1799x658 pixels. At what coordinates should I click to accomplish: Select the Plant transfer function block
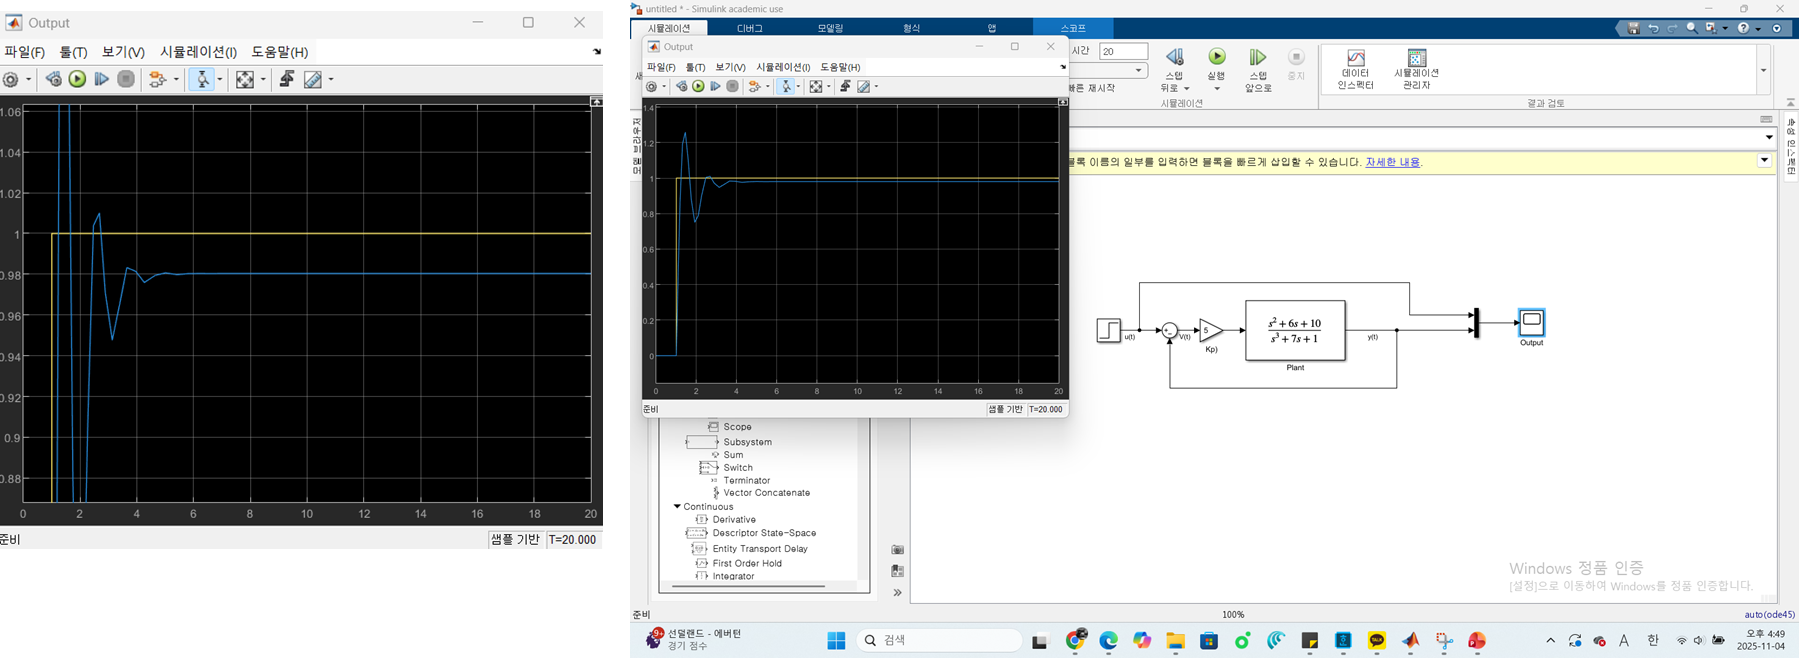[x=1295, y=330]
